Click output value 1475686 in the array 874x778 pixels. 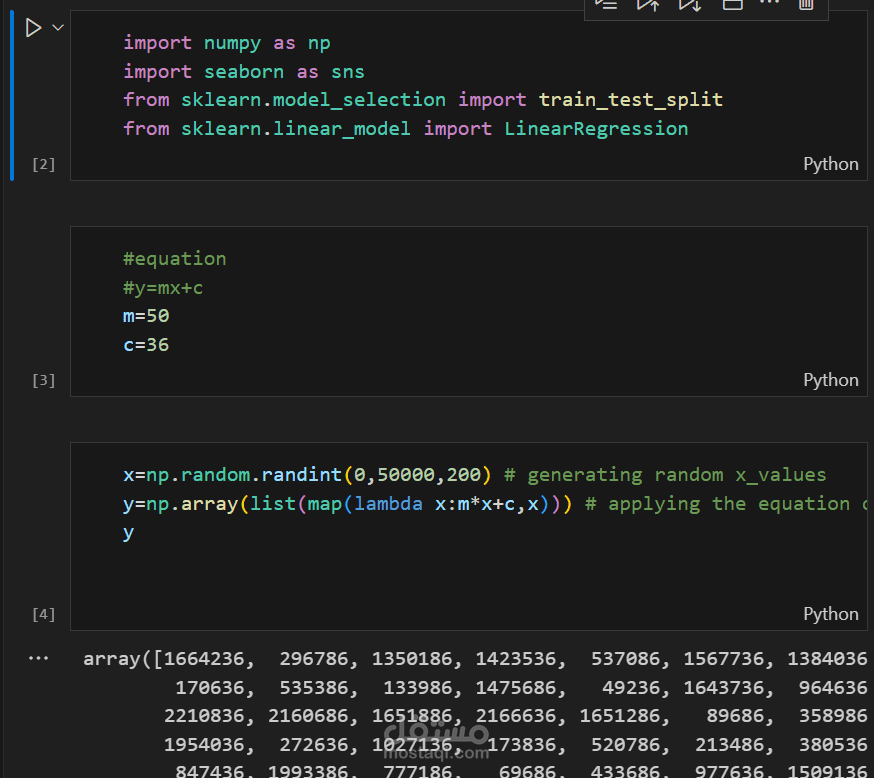coord(516,688)
